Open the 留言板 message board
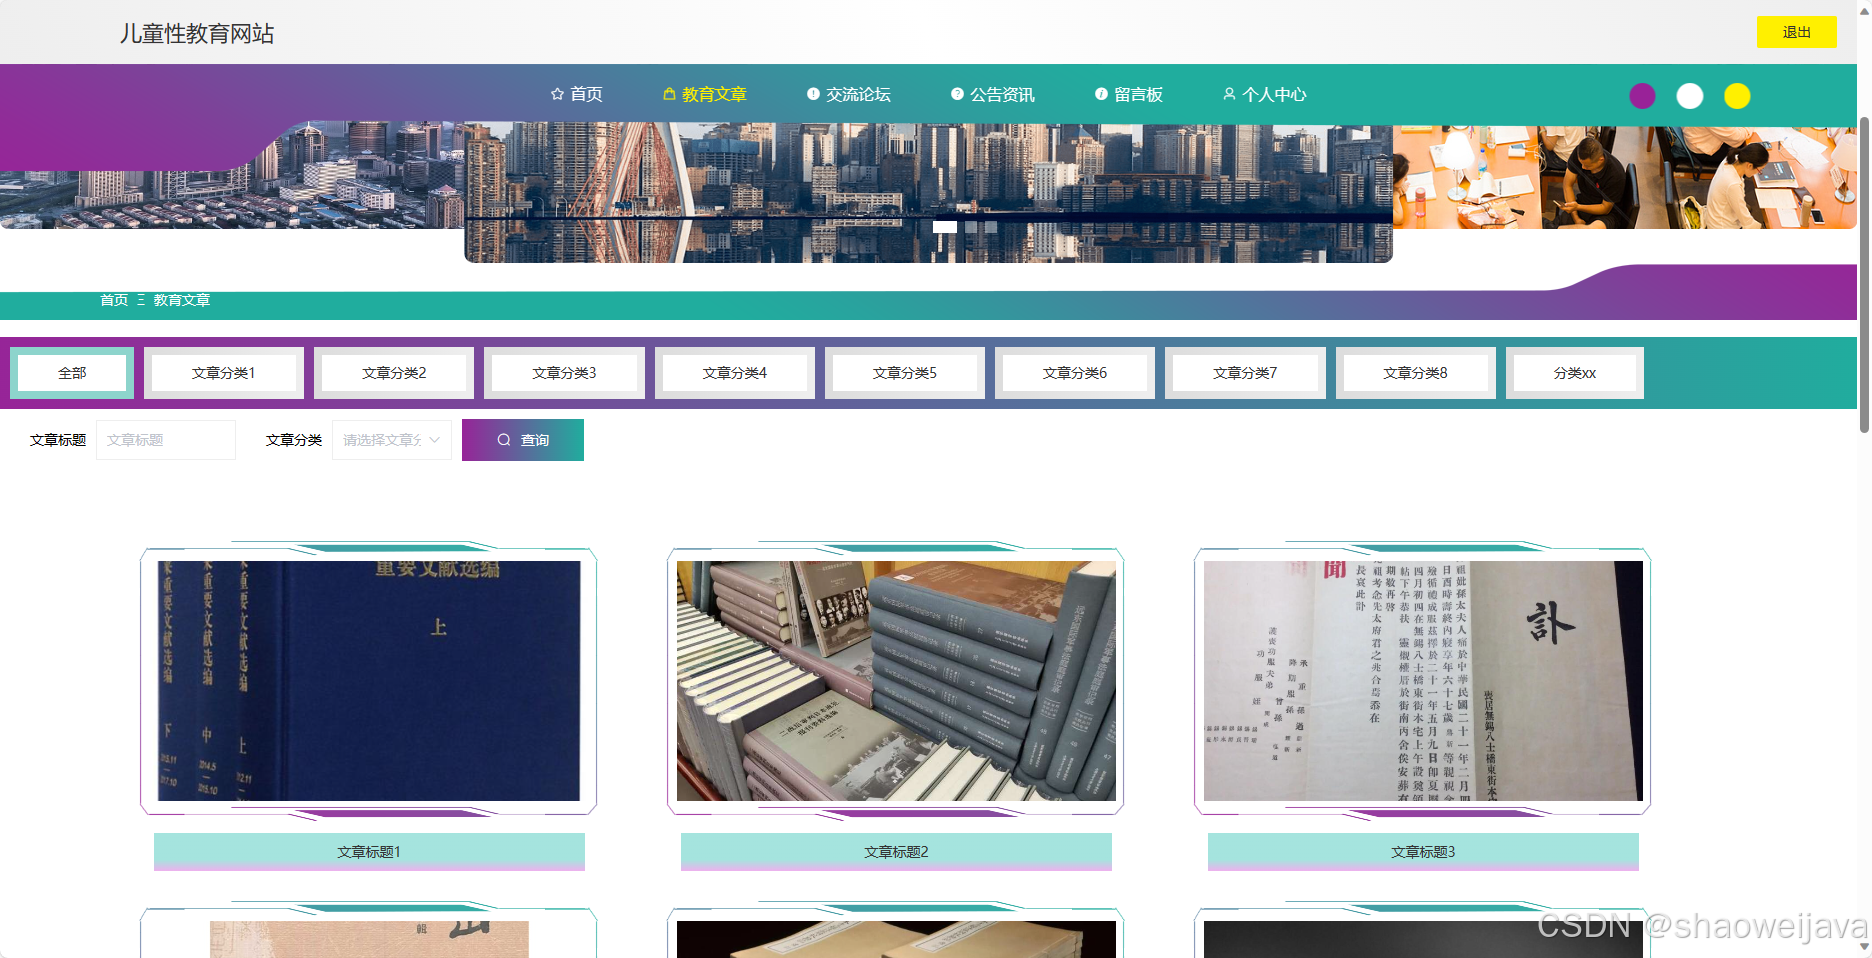1872x958 pixels. click(1129, 94)
